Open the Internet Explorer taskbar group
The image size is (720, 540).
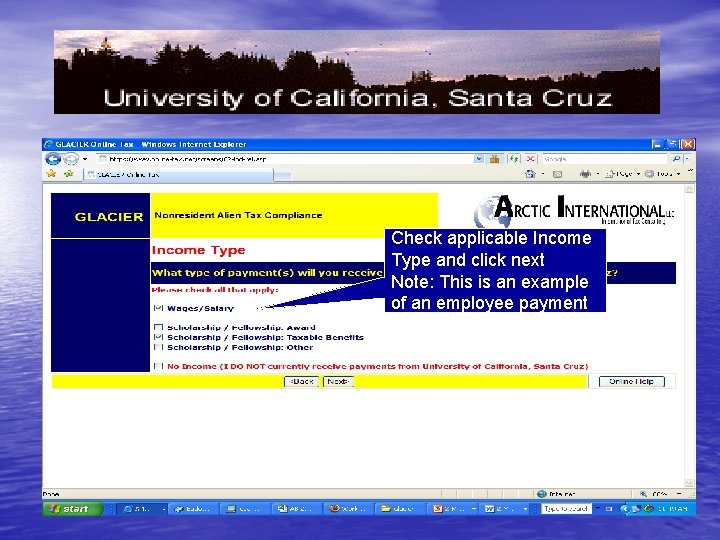point(143,509)
